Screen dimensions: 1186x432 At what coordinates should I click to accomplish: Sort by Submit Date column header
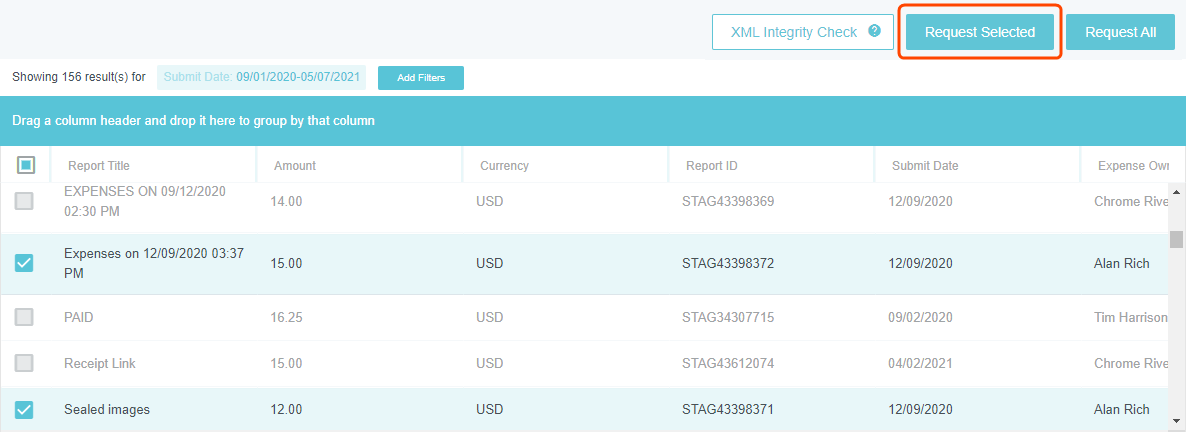coord(925,166)
